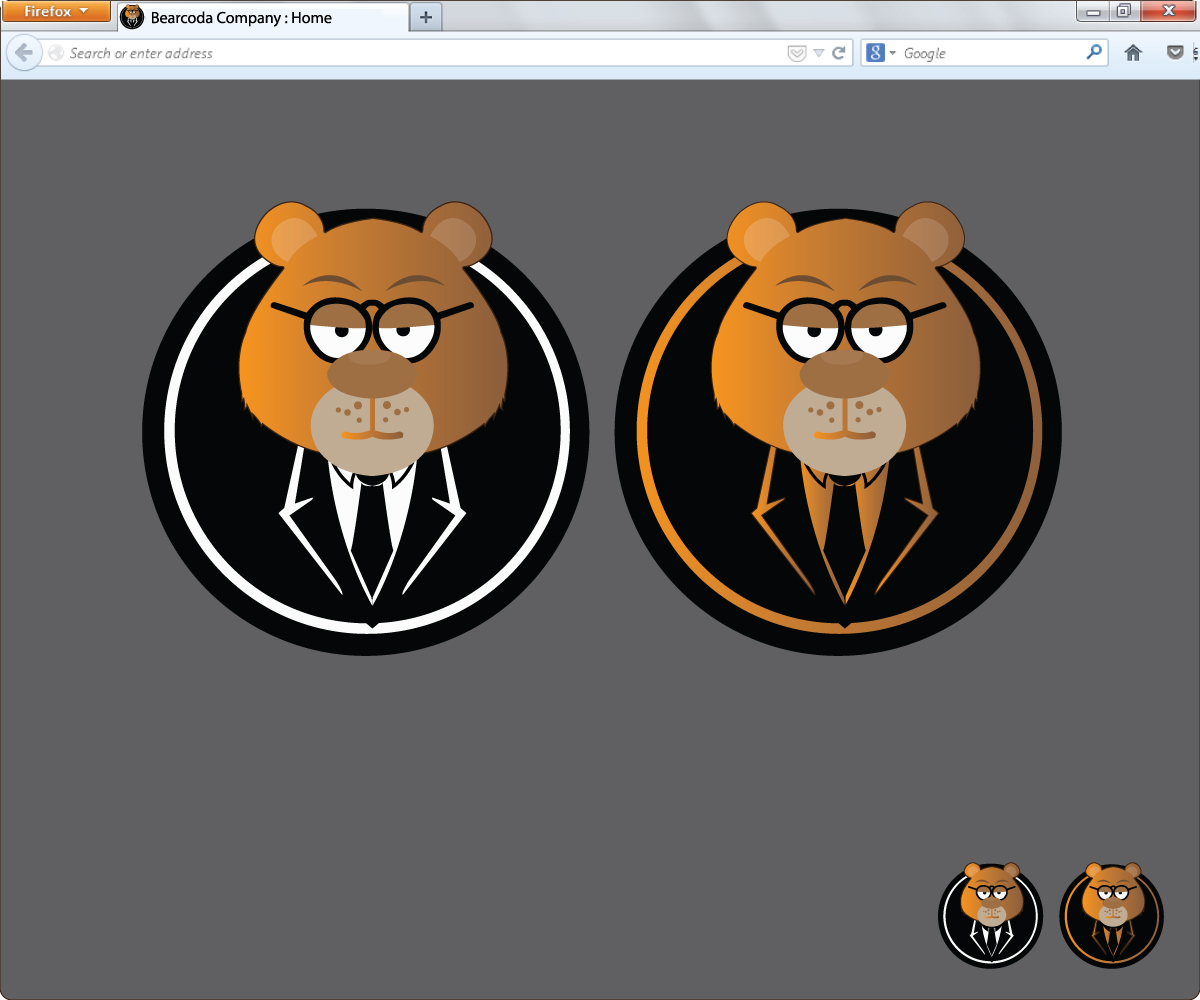This screenshot has width=1200, height=1000.
Task: Open the bookmarks dropdown arrow
Action: [817, 53]
